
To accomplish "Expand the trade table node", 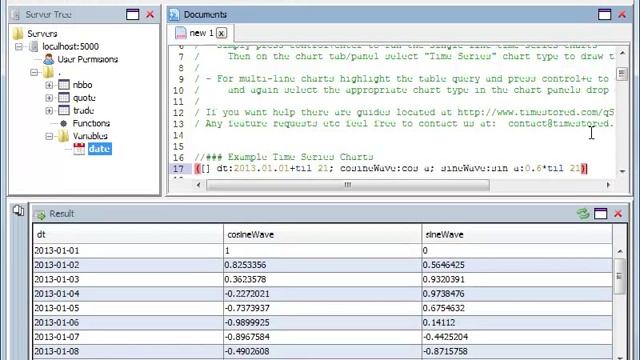I will [49, 111].
